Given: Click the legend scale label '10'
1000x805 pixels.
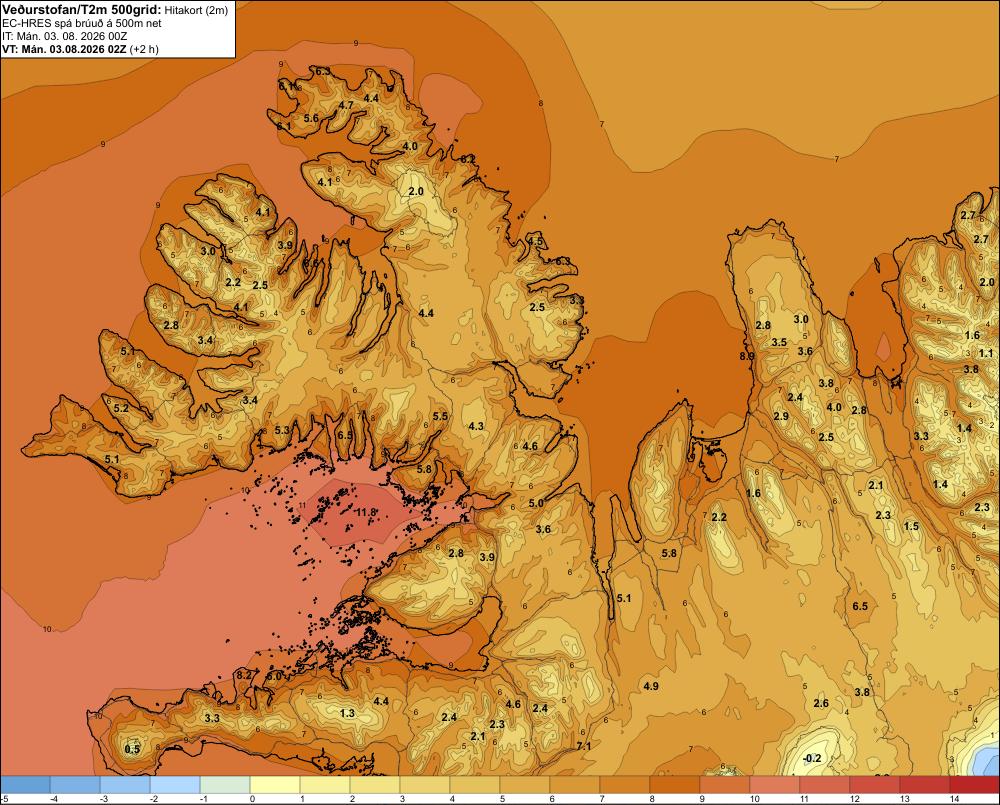Looking at the screenshot, I should 754,799.
